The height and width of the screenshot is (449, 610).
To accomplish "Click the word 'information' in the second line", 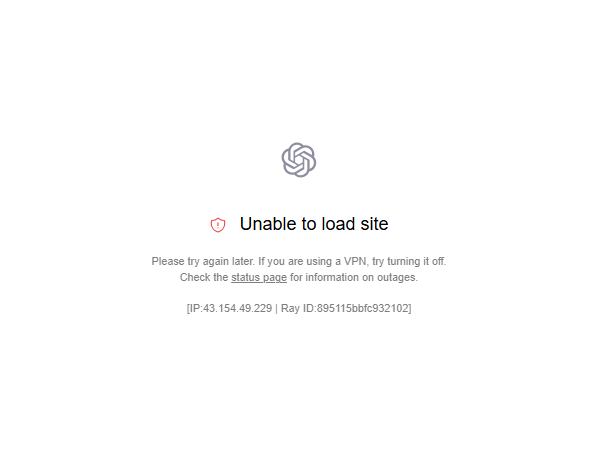I will tap(332, 277).
